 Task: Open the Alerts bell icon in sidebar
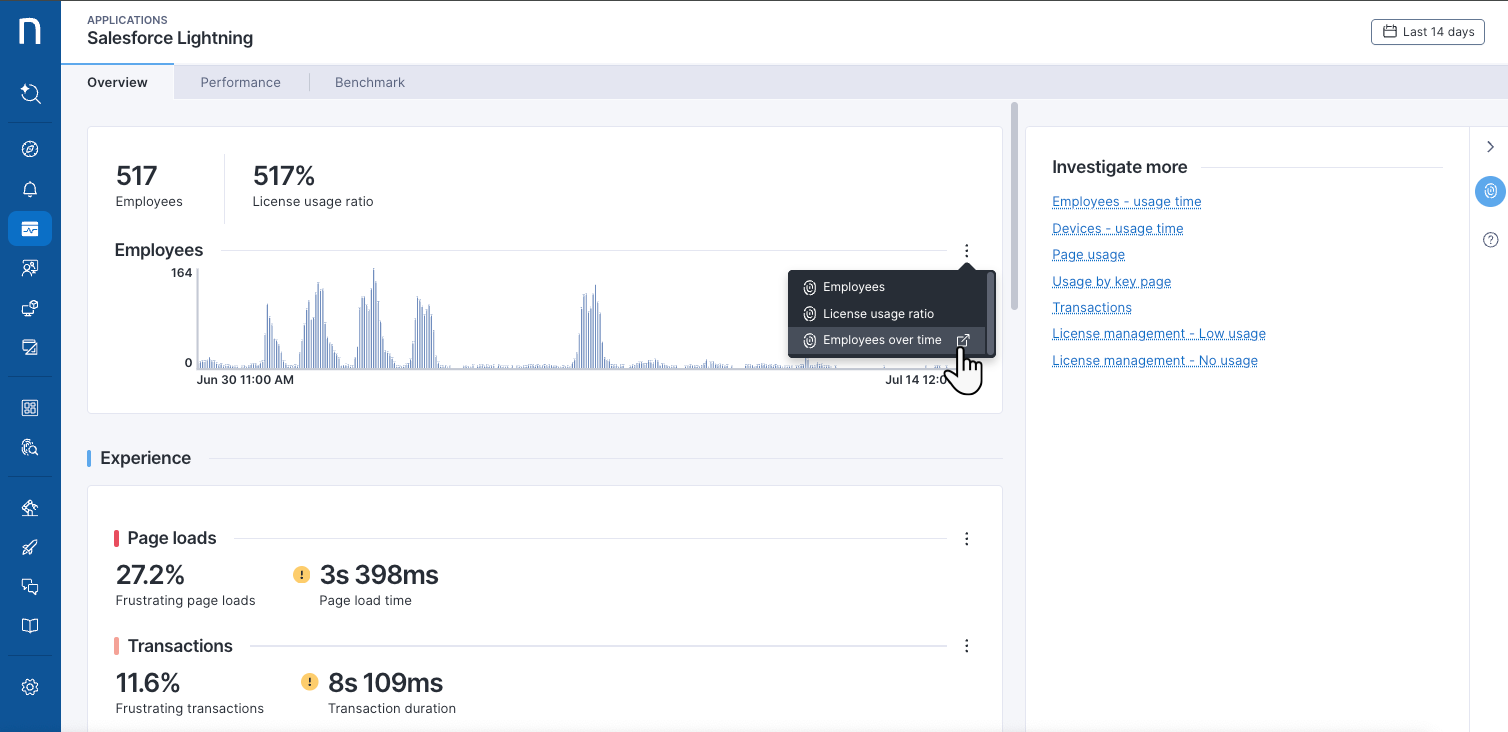[x=30, y=188]
